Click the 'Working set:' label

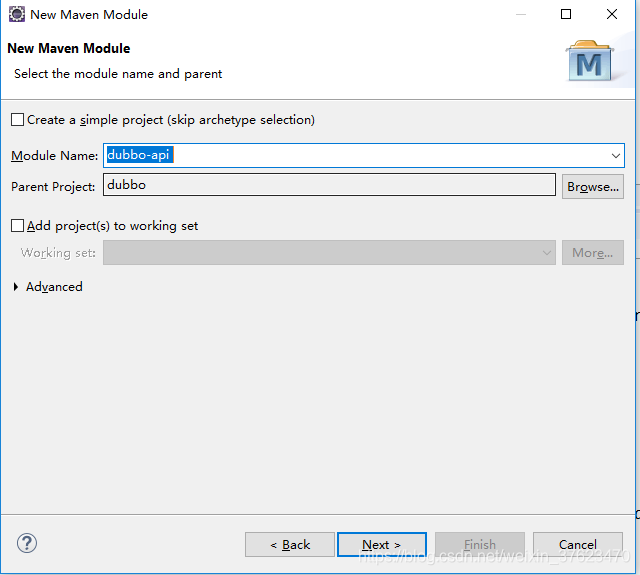point(58,253)
